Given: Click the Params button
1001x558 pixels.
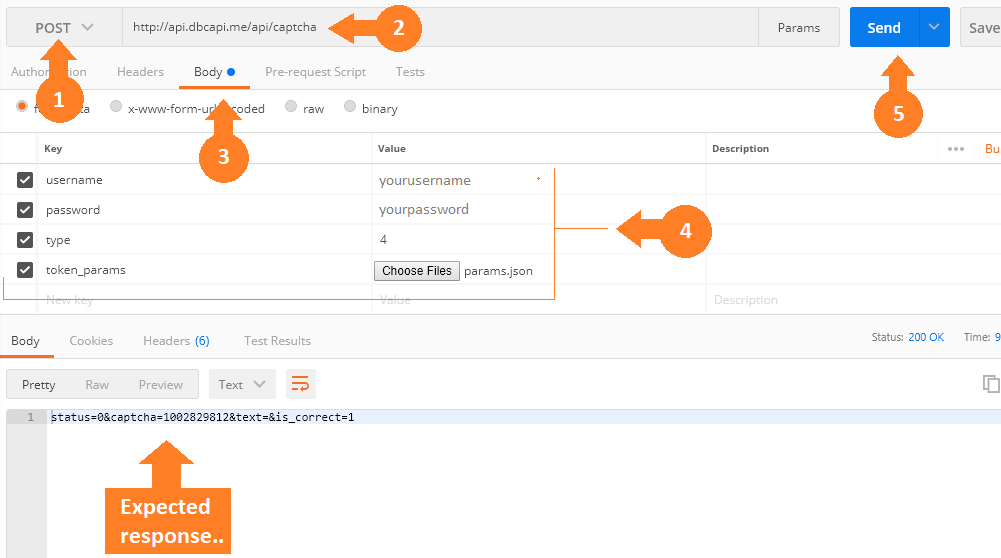Looking at the screenshot, I should (x=798, y=28).
